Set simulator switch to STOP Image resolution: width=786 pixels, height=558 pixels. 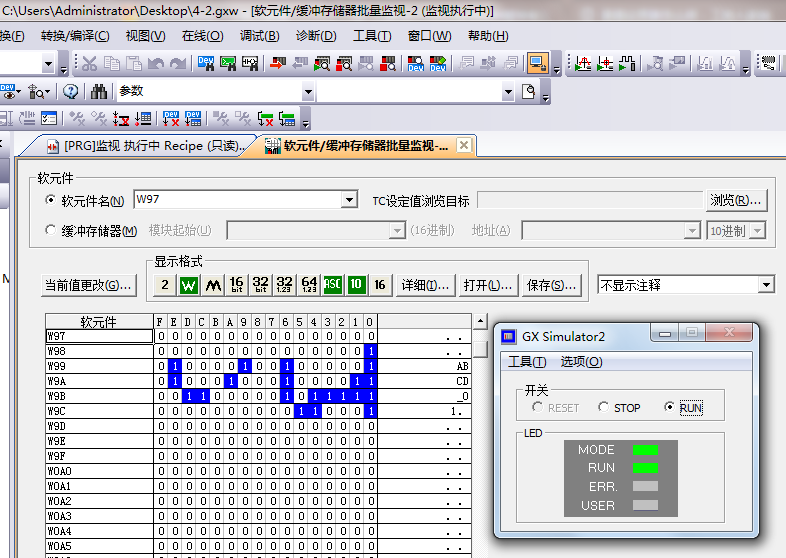(x=603, y=408)
